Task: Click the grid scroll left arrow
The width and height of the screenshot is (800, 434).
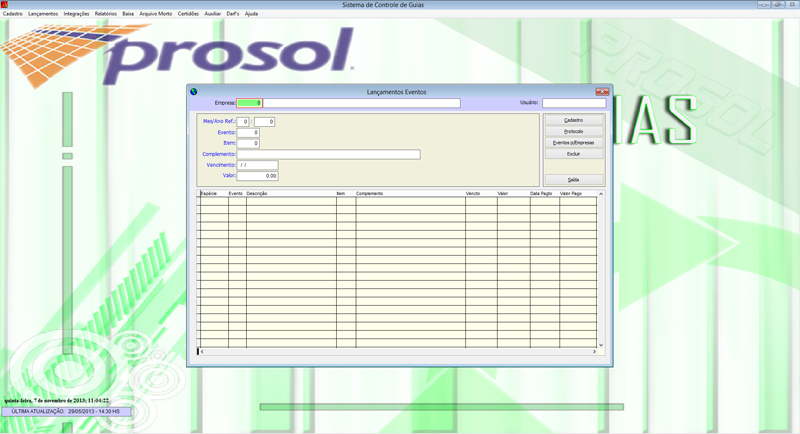Action: [202, 351]
